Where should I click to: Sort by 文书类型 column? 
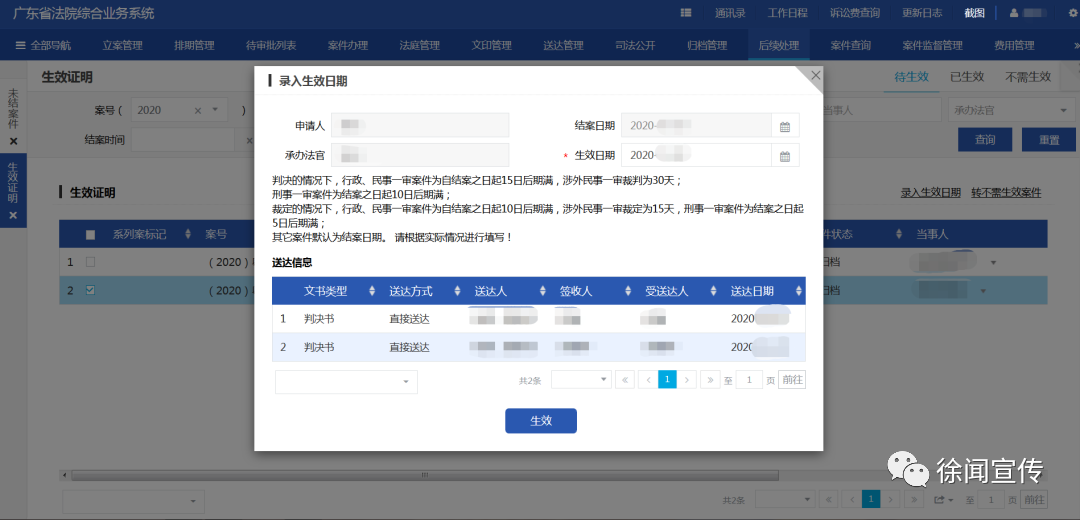coord(372,291)
